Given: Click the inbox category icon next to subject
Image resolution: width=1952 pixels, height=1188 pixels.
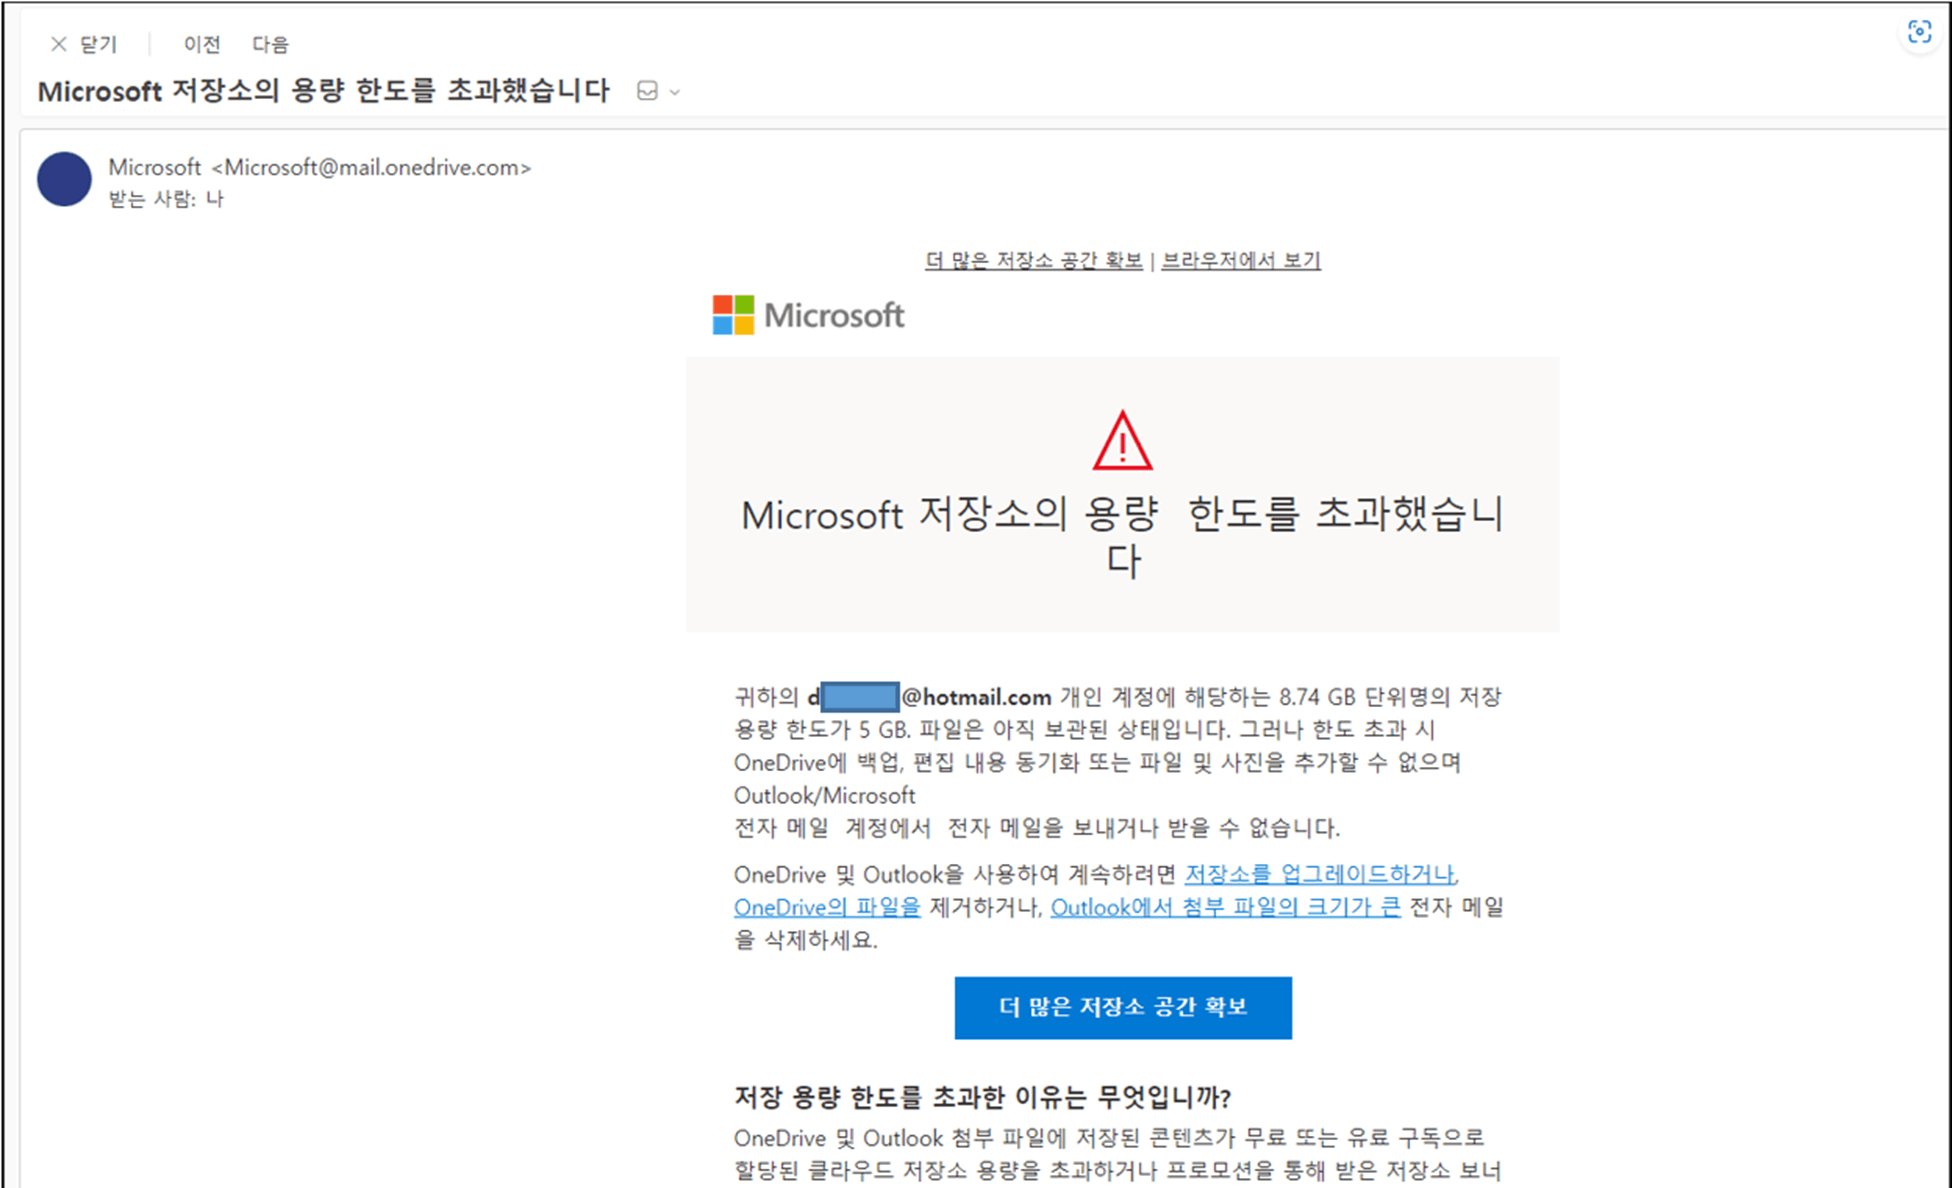Looking at the screenshot, I should pyautogui.click(x=647, y=91).
